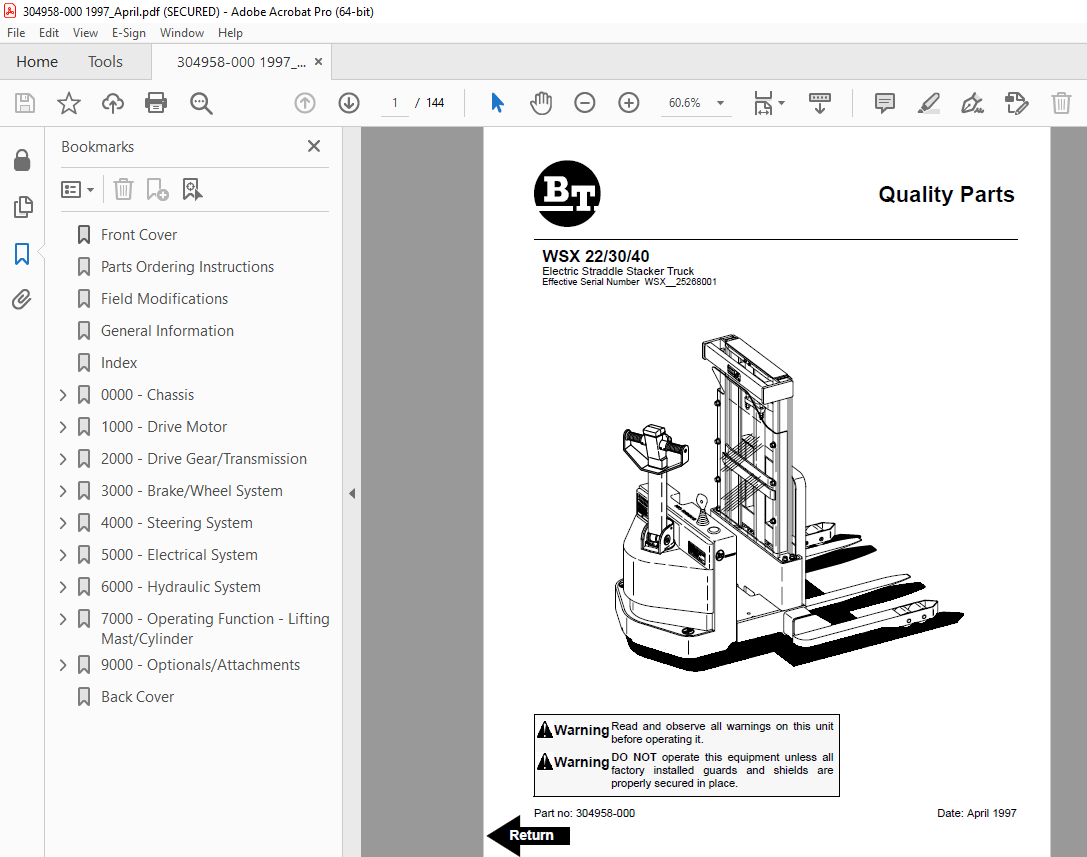This screenshot has height=857, width=1087.
Task: Open the Attachments paperclip pane
Action: point(22,300)
